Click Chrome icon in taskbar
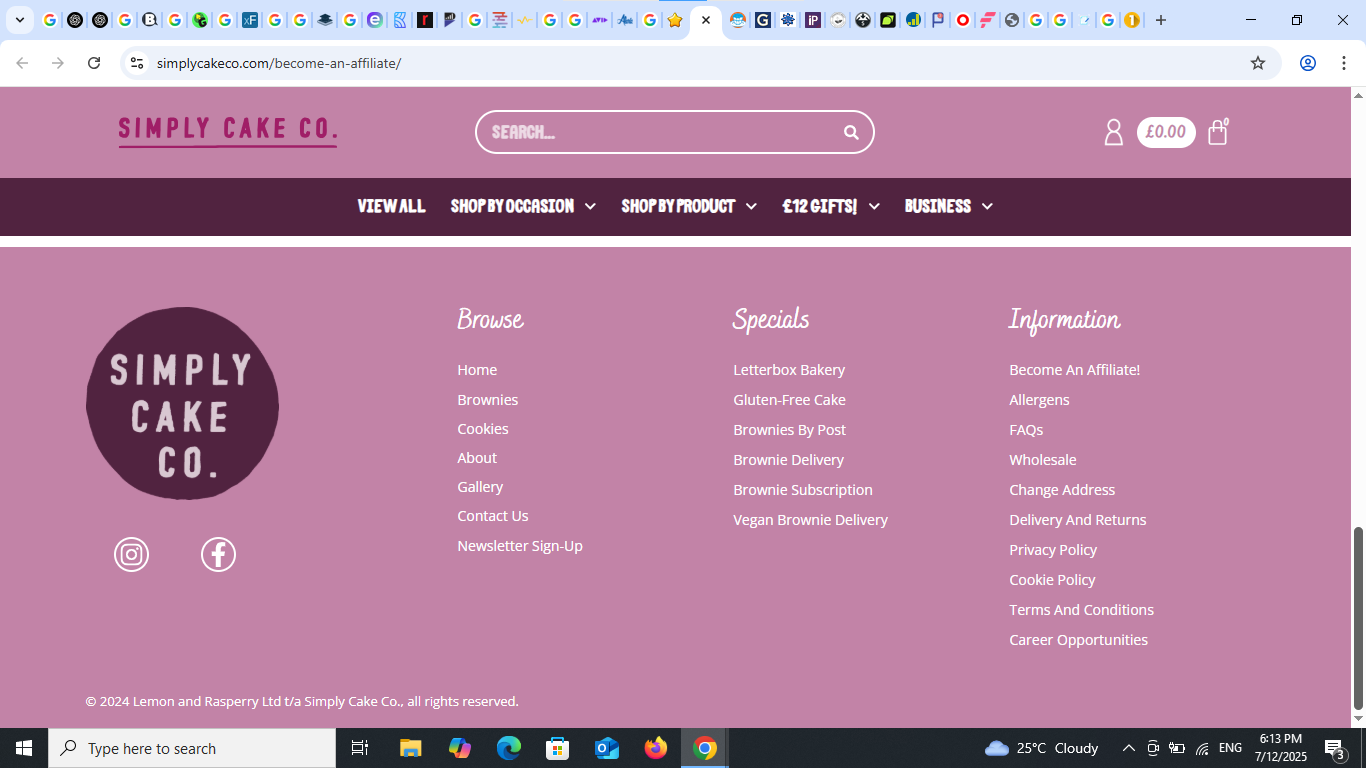The image size is (1366, 768). [705, 748]
